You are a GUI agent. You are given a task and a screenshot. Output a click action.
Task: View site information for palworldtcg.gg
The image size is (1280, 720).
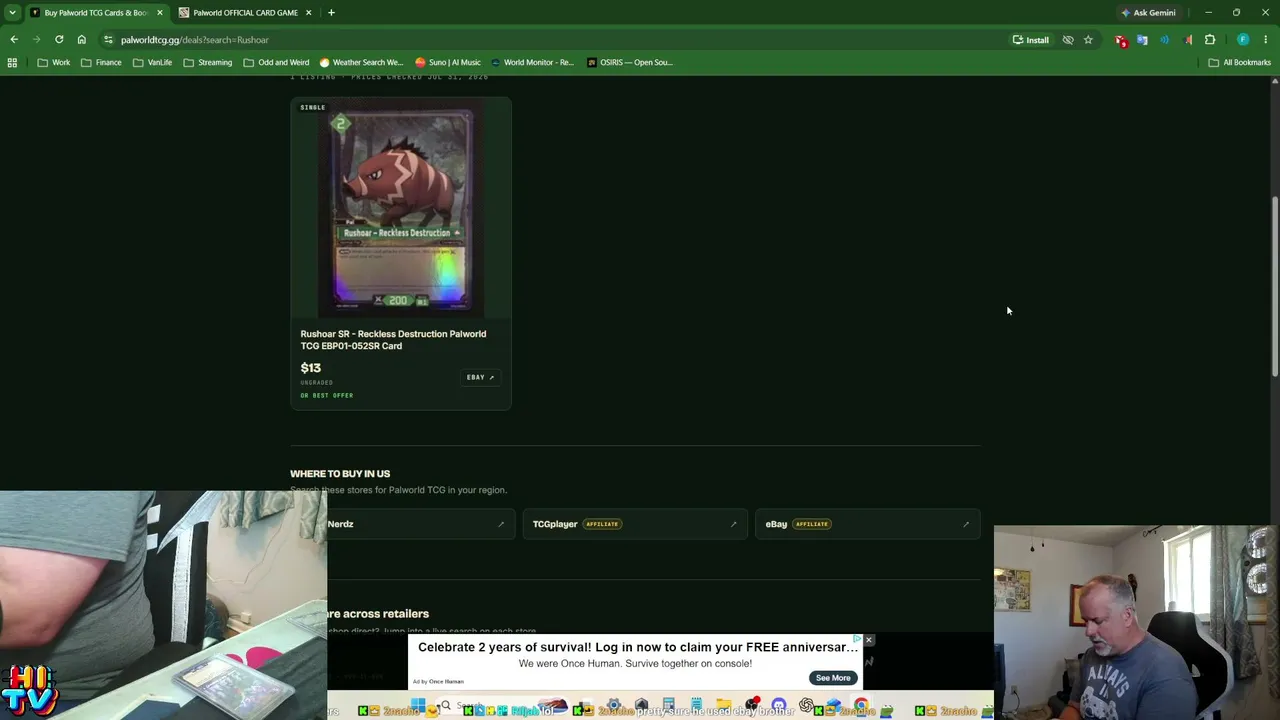[x=108, y=40]
